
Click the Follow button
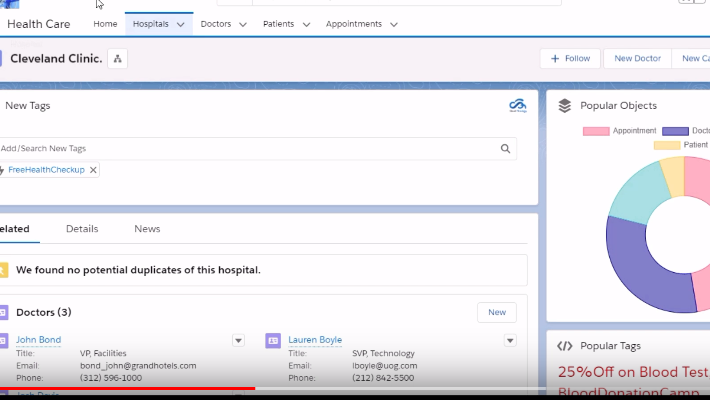(570, 58)
